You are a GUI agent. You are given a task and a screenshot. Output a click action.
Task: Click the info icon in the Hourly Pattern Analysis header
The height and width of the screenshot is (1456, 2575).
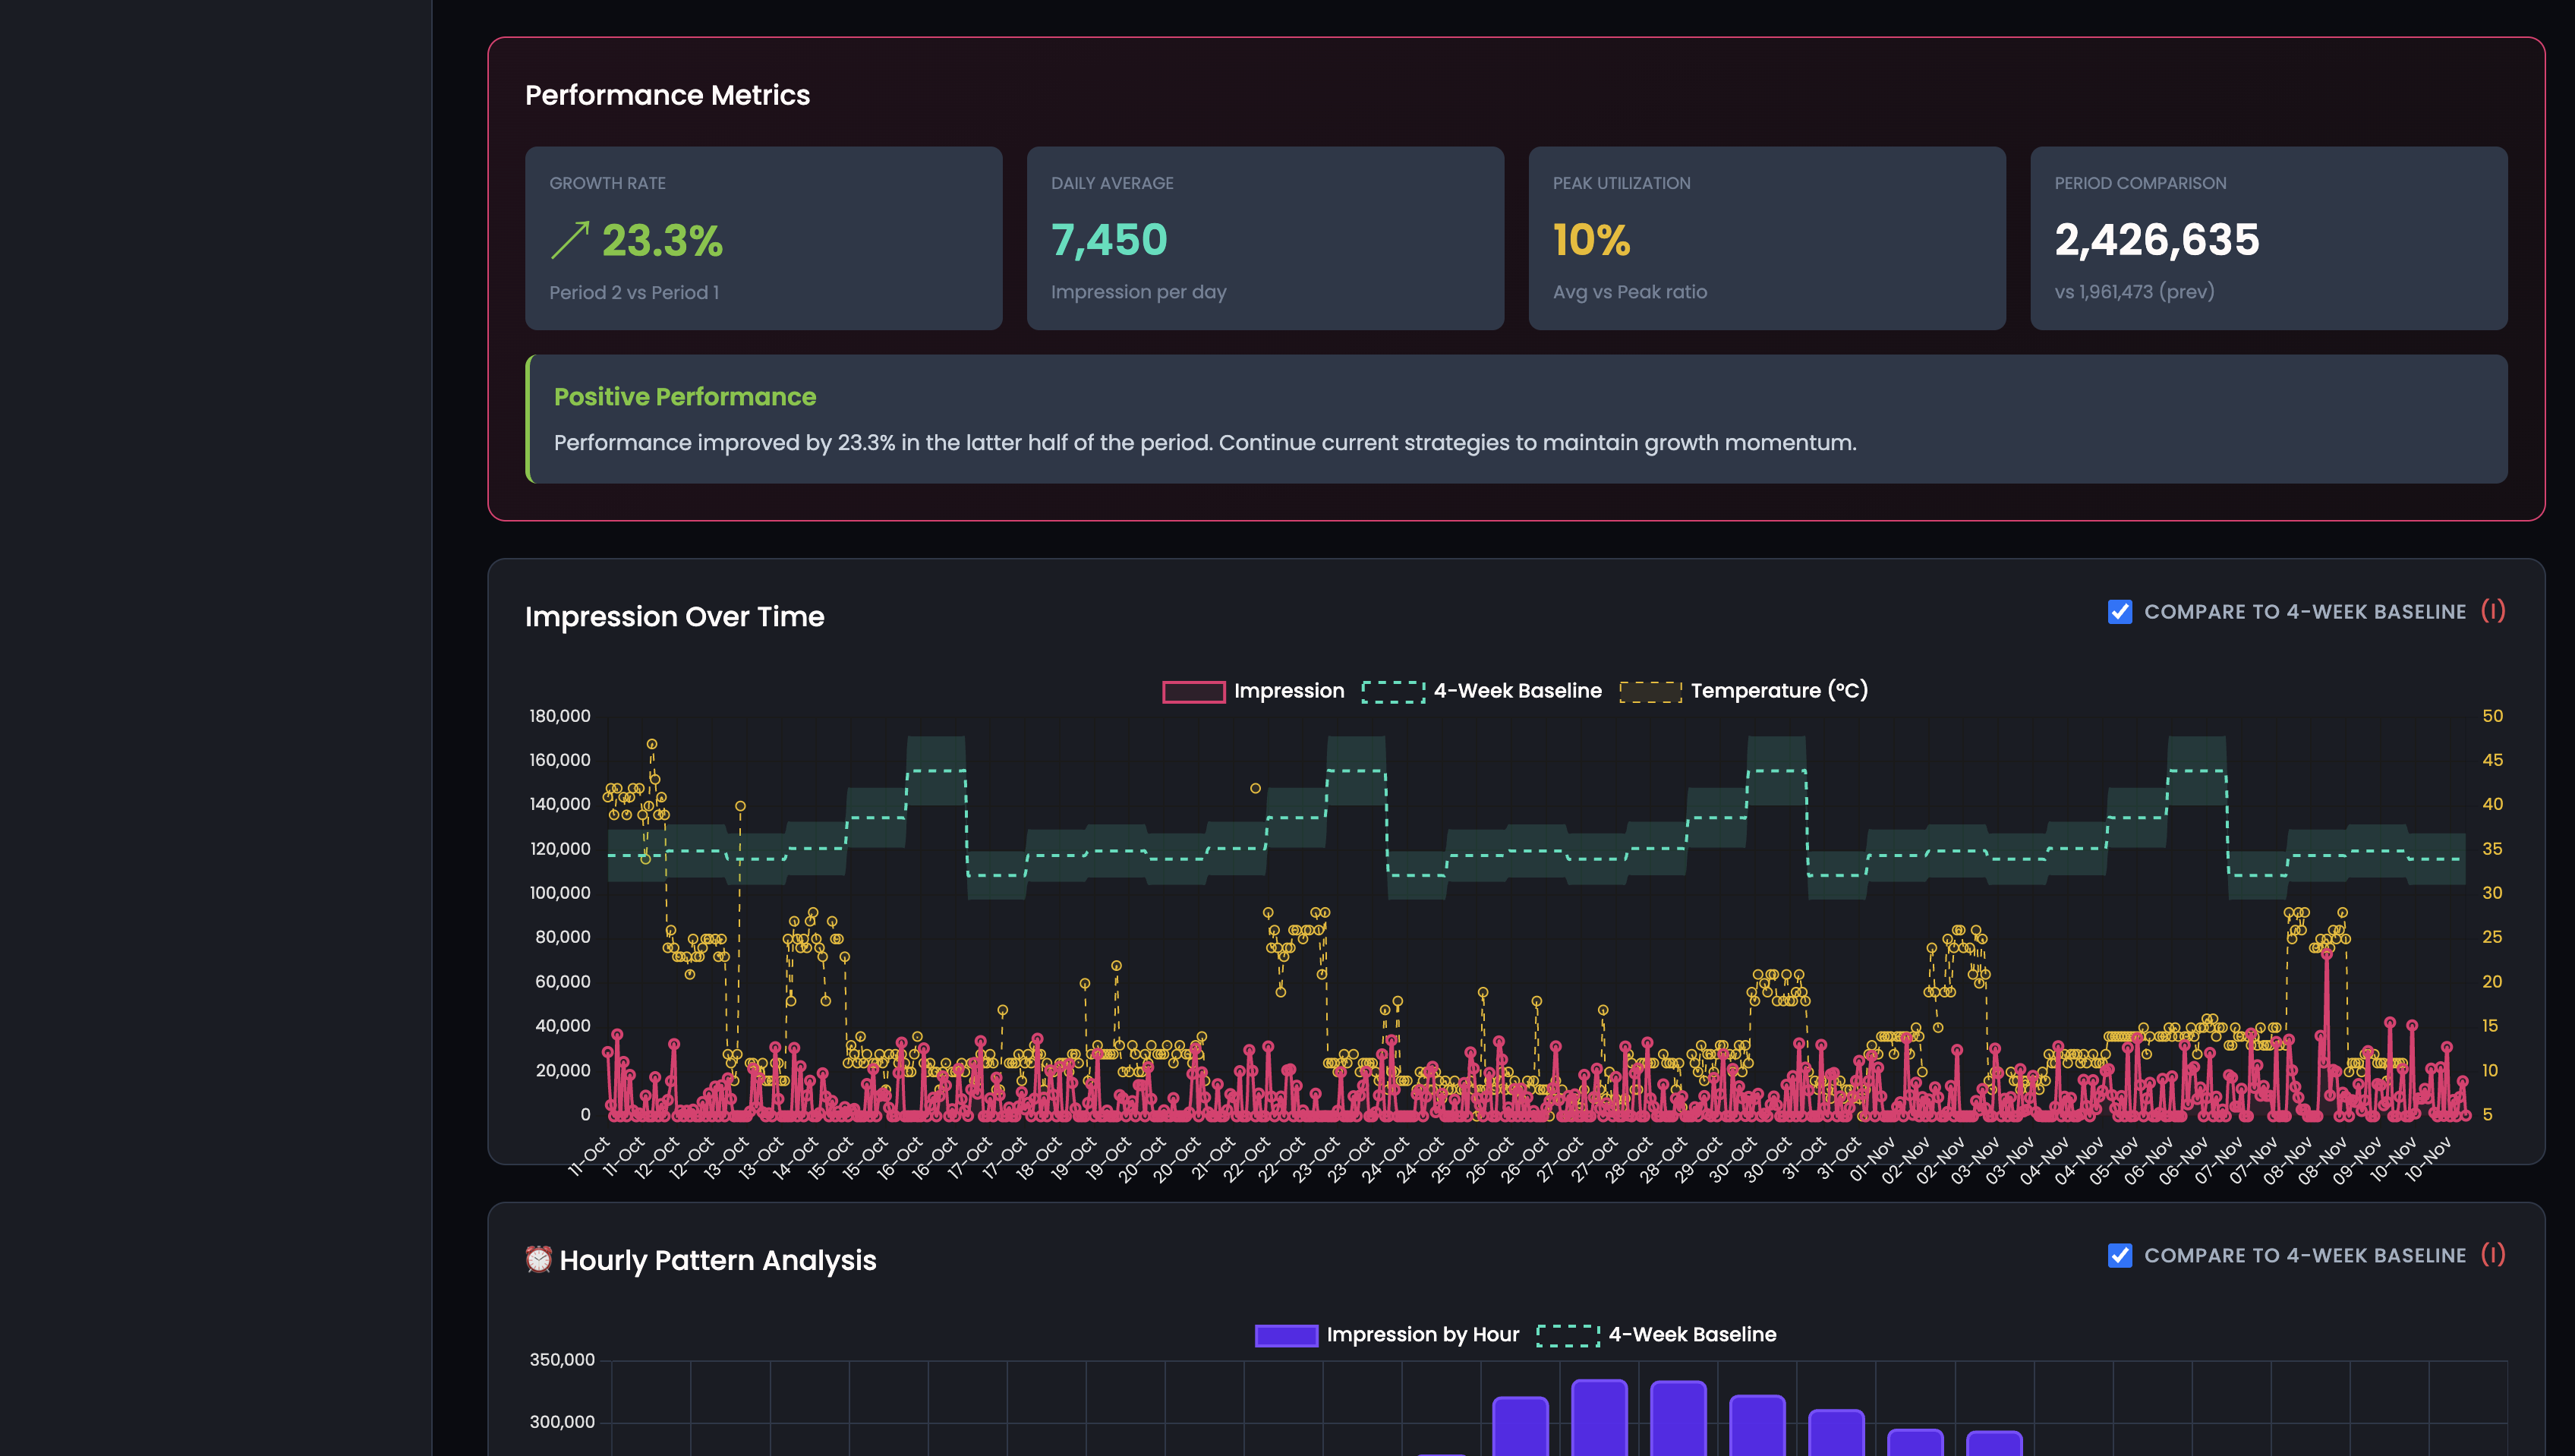2494,1255
